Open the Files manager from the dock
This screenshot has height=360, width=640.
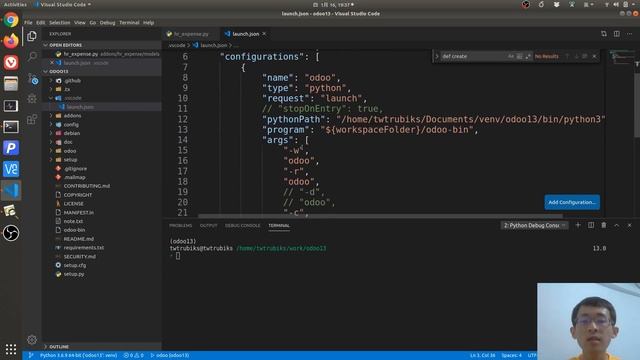[11, 84]
